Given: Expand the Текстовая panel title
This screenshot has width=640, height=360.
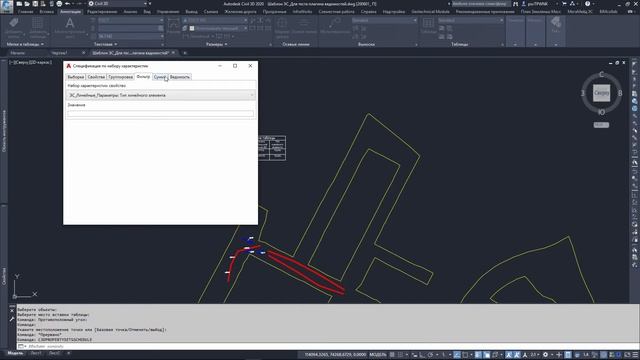Looking at the screenshot, I should (105, 44).
